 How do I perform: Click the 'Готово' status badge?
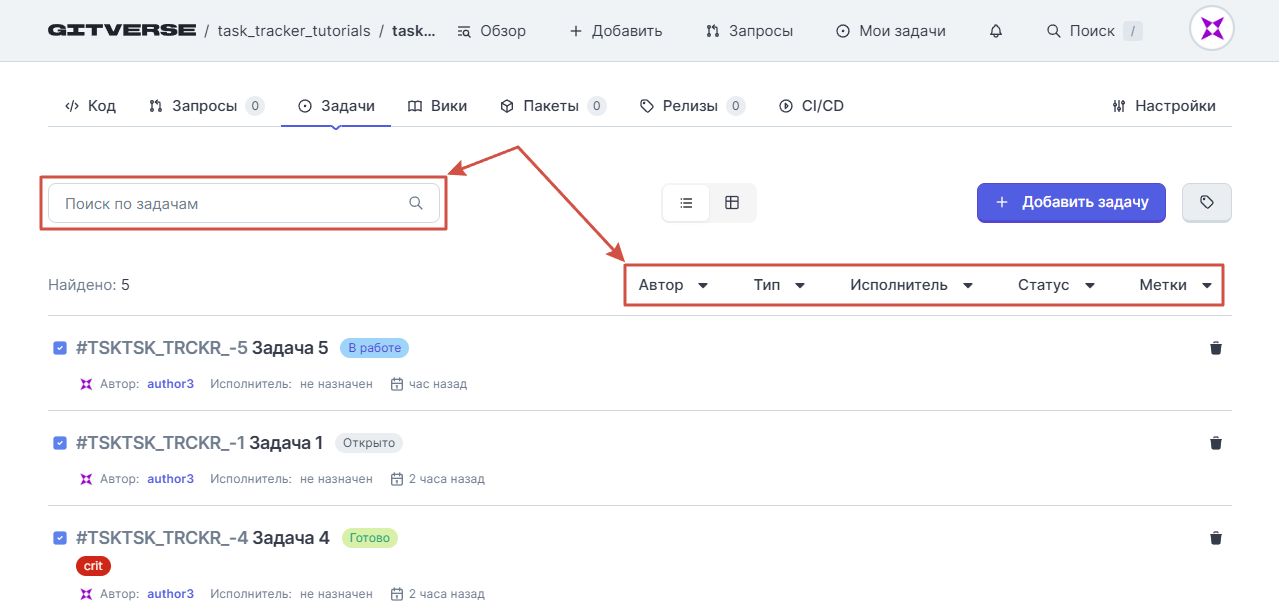coord(370,538)
